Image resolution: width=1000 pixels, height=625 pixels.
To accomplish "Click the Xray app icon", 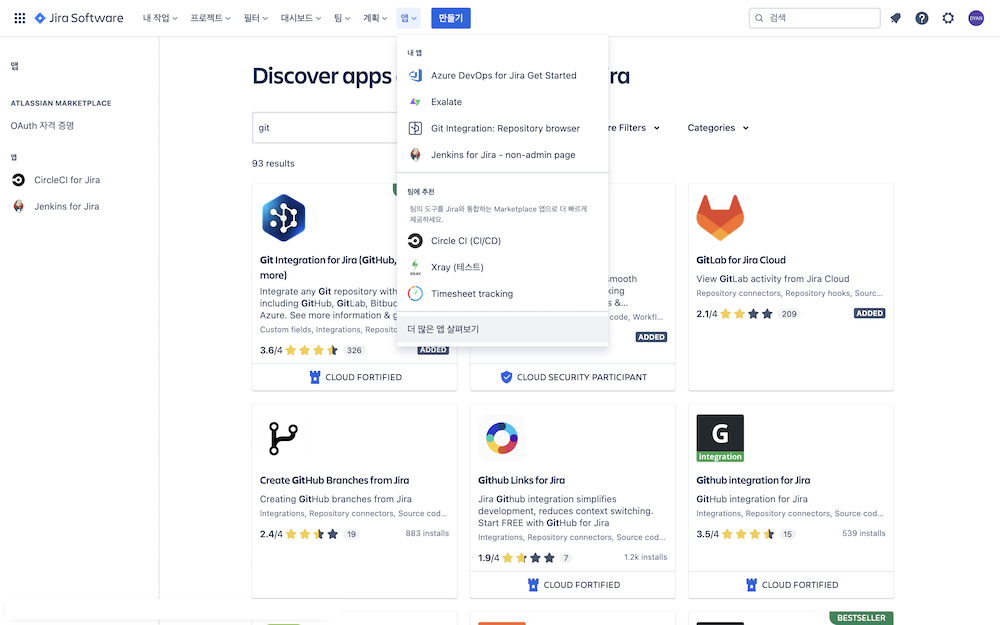I will point(415,267).
